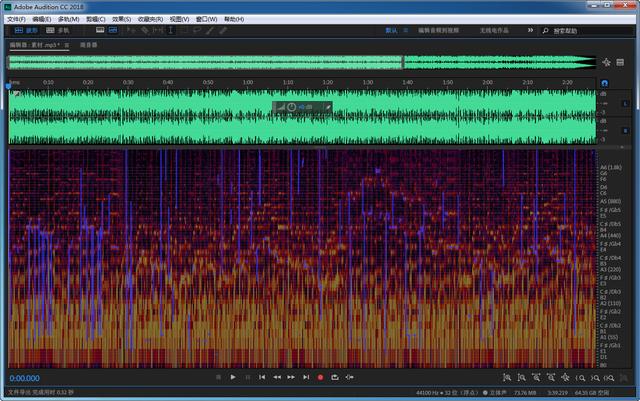Select the Lasso Selection tool
The width and height of the screenshot is (640, 401).
[197, 31]
